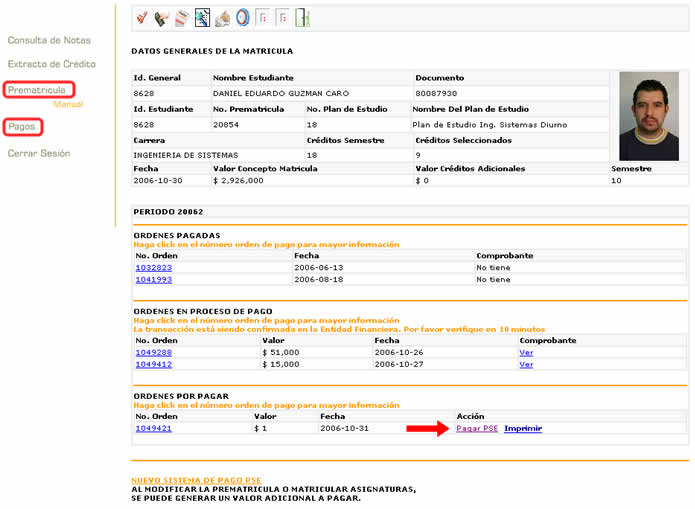The width and height of the screenshot is (695, 509).
Task: Click the red checkmark toolbar icon
Action: point(142,18)
